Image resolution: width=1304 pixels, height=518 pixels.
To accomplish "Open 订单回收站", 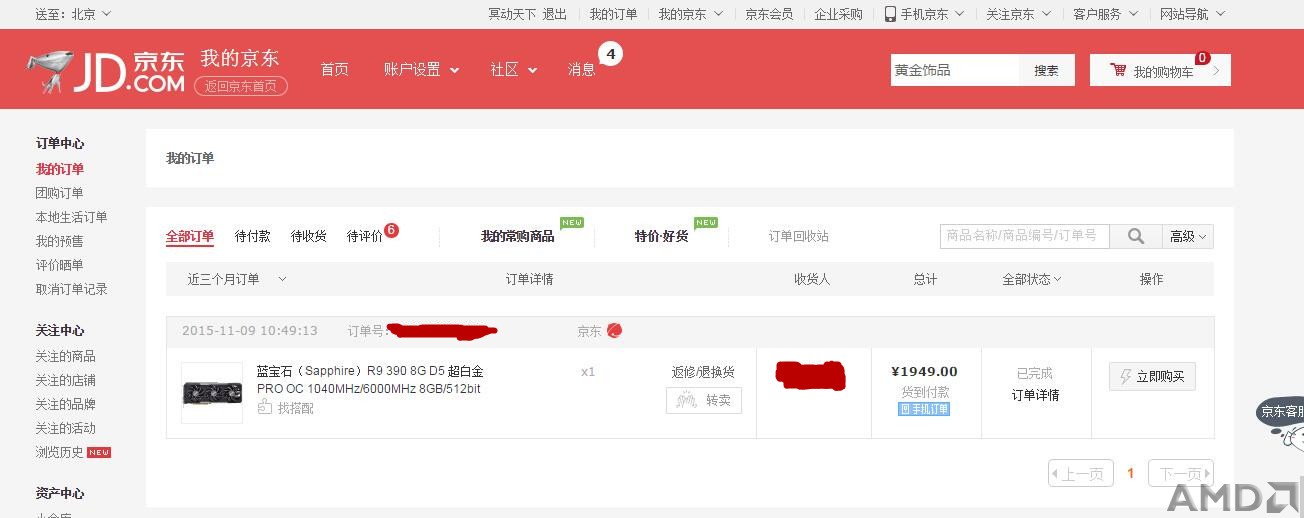I will [x=798, y=236].
